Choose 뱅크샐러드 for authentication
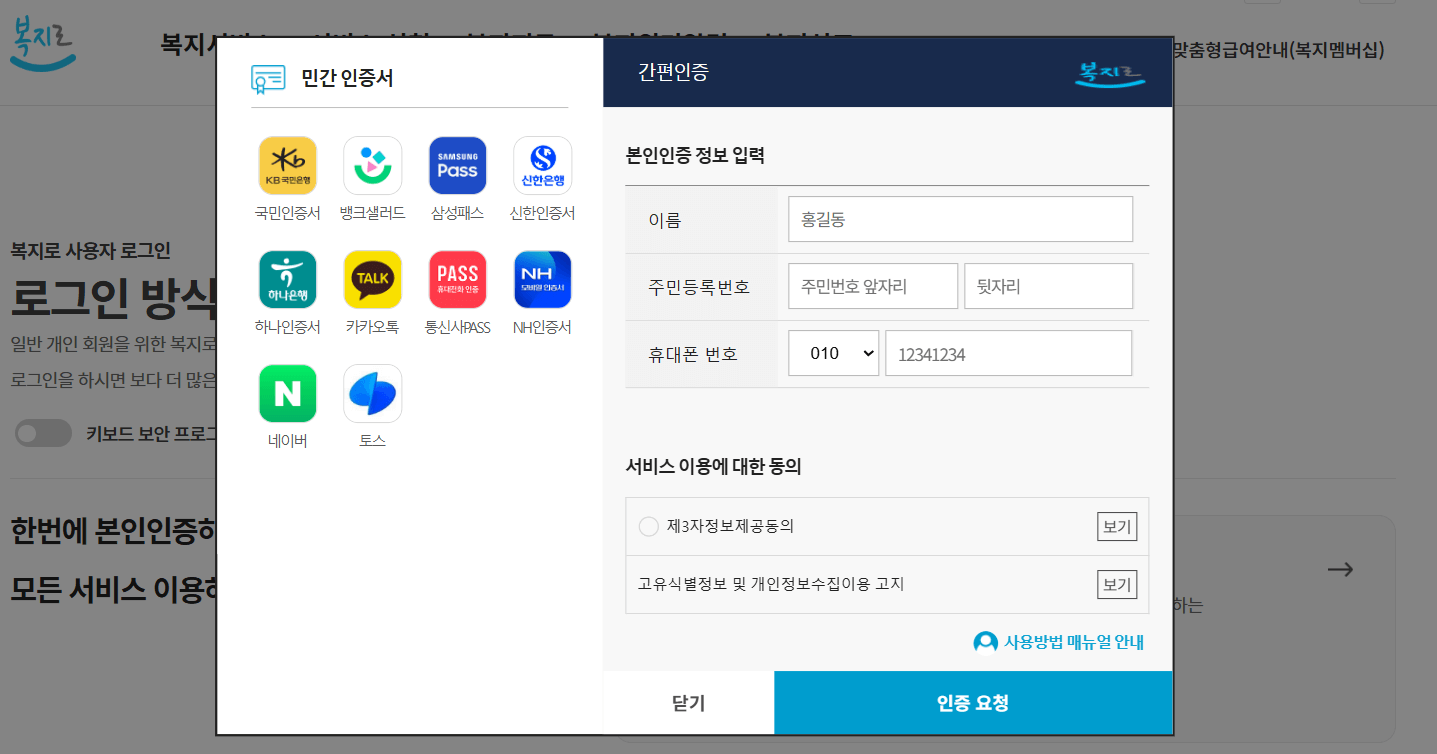The image size is (1437, 754). pyautogui.click(x=372, y=164)
